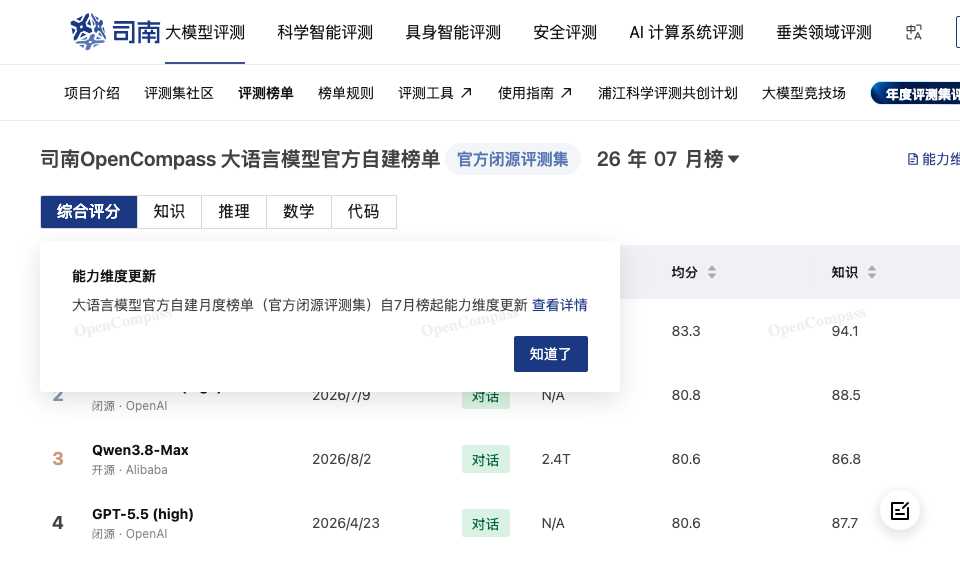Click 查看详情 link in the popup
This screenshot has height=570, width=960.
point(560,305)
